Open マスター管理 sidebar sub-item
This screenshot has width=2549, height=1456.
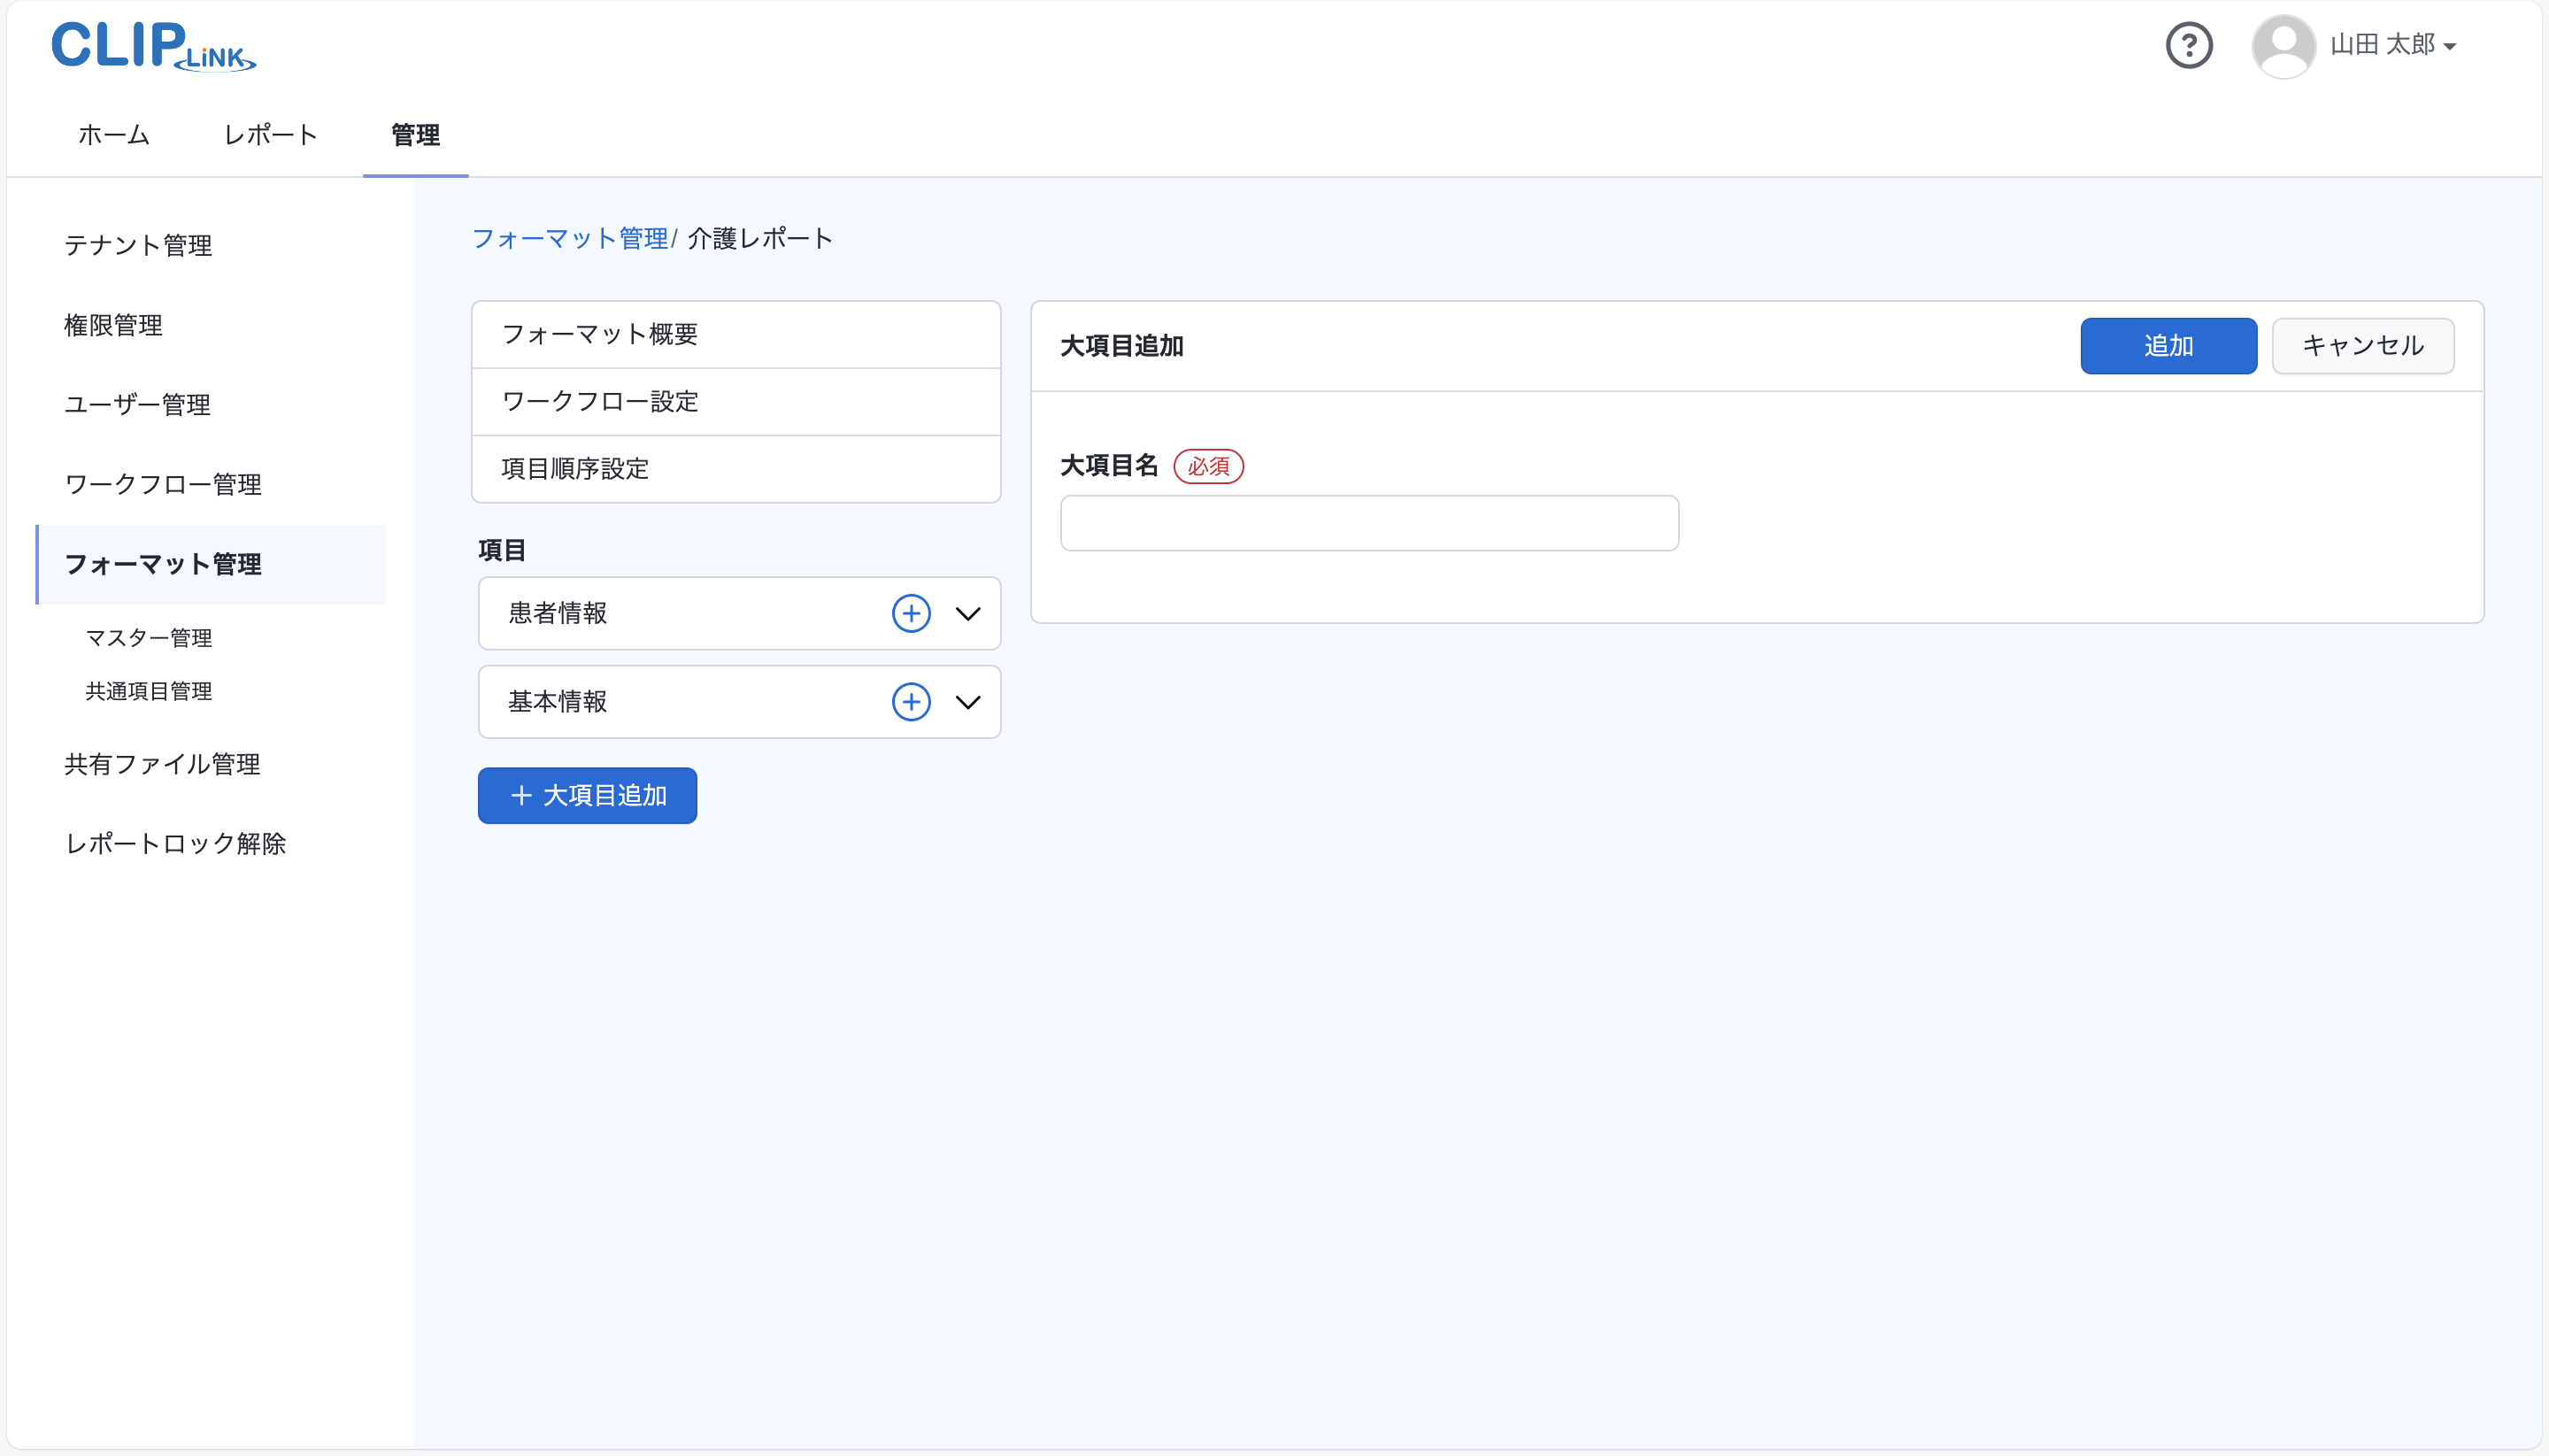149,638
